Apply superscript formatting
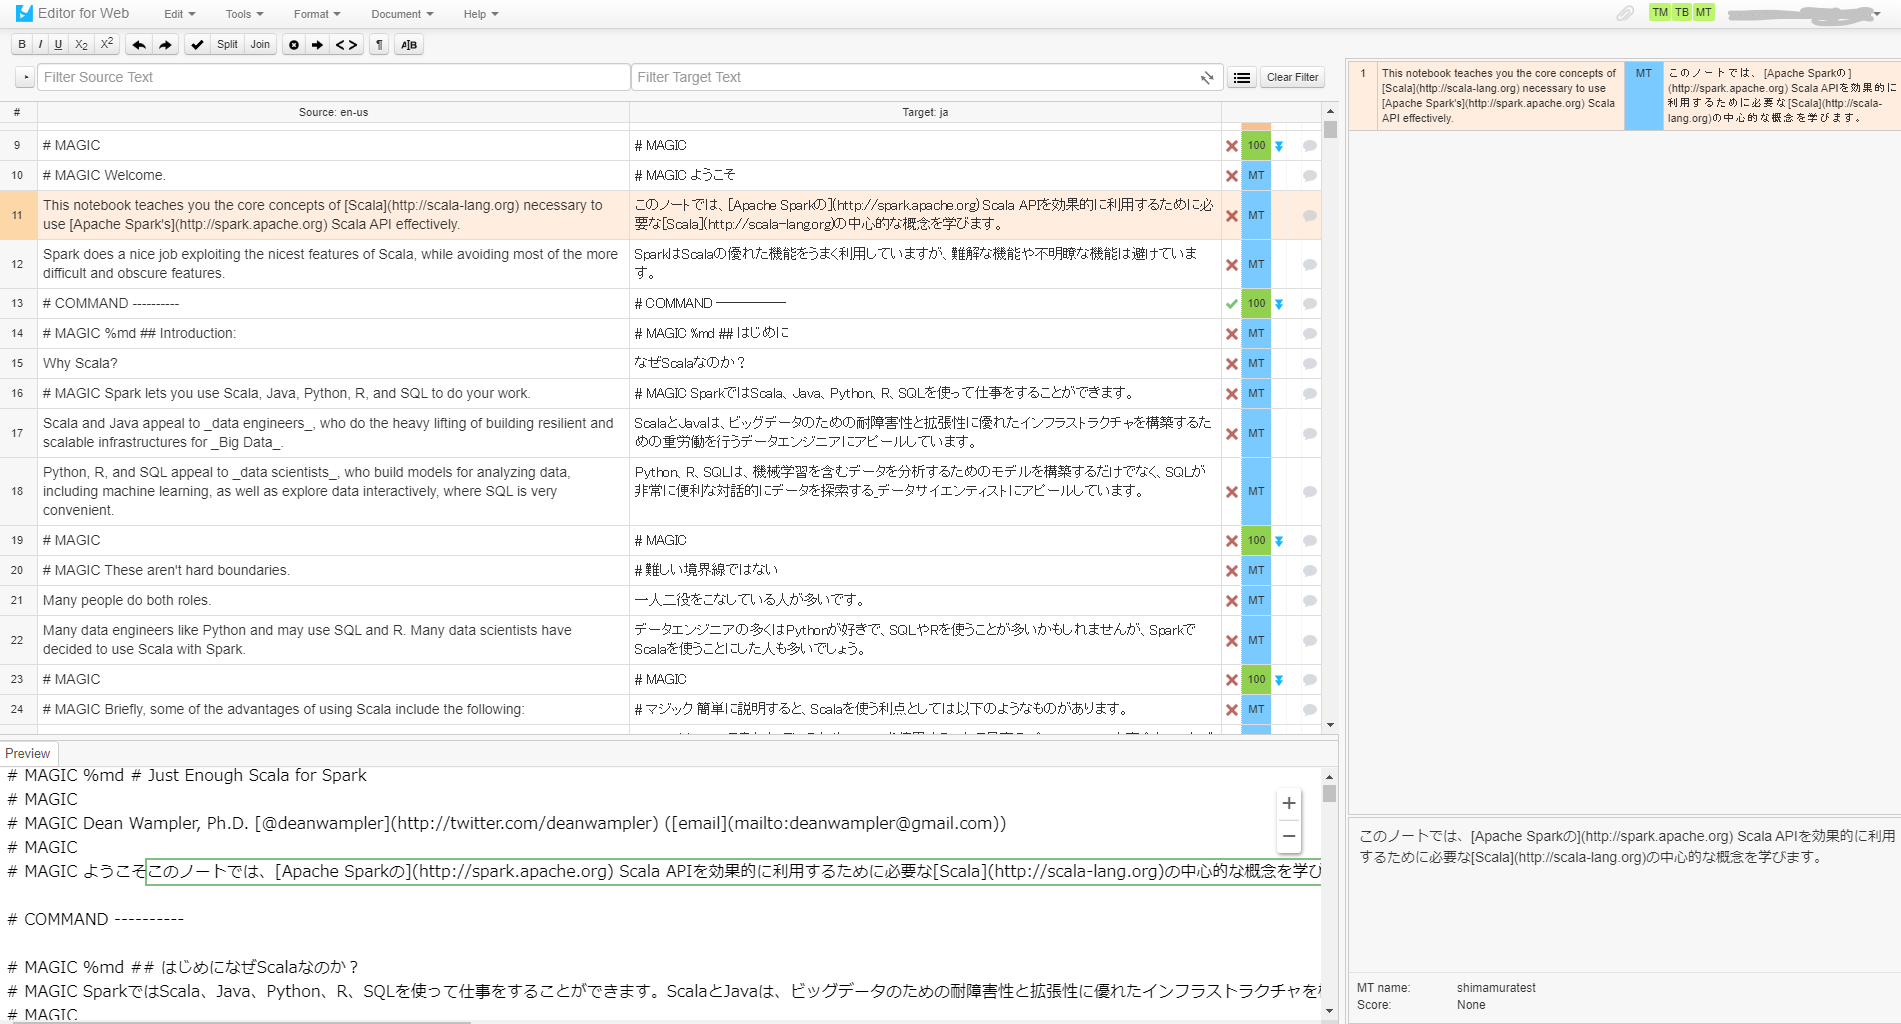The width and height of the screenshot is (1901, 1024). tap(107, 45)
